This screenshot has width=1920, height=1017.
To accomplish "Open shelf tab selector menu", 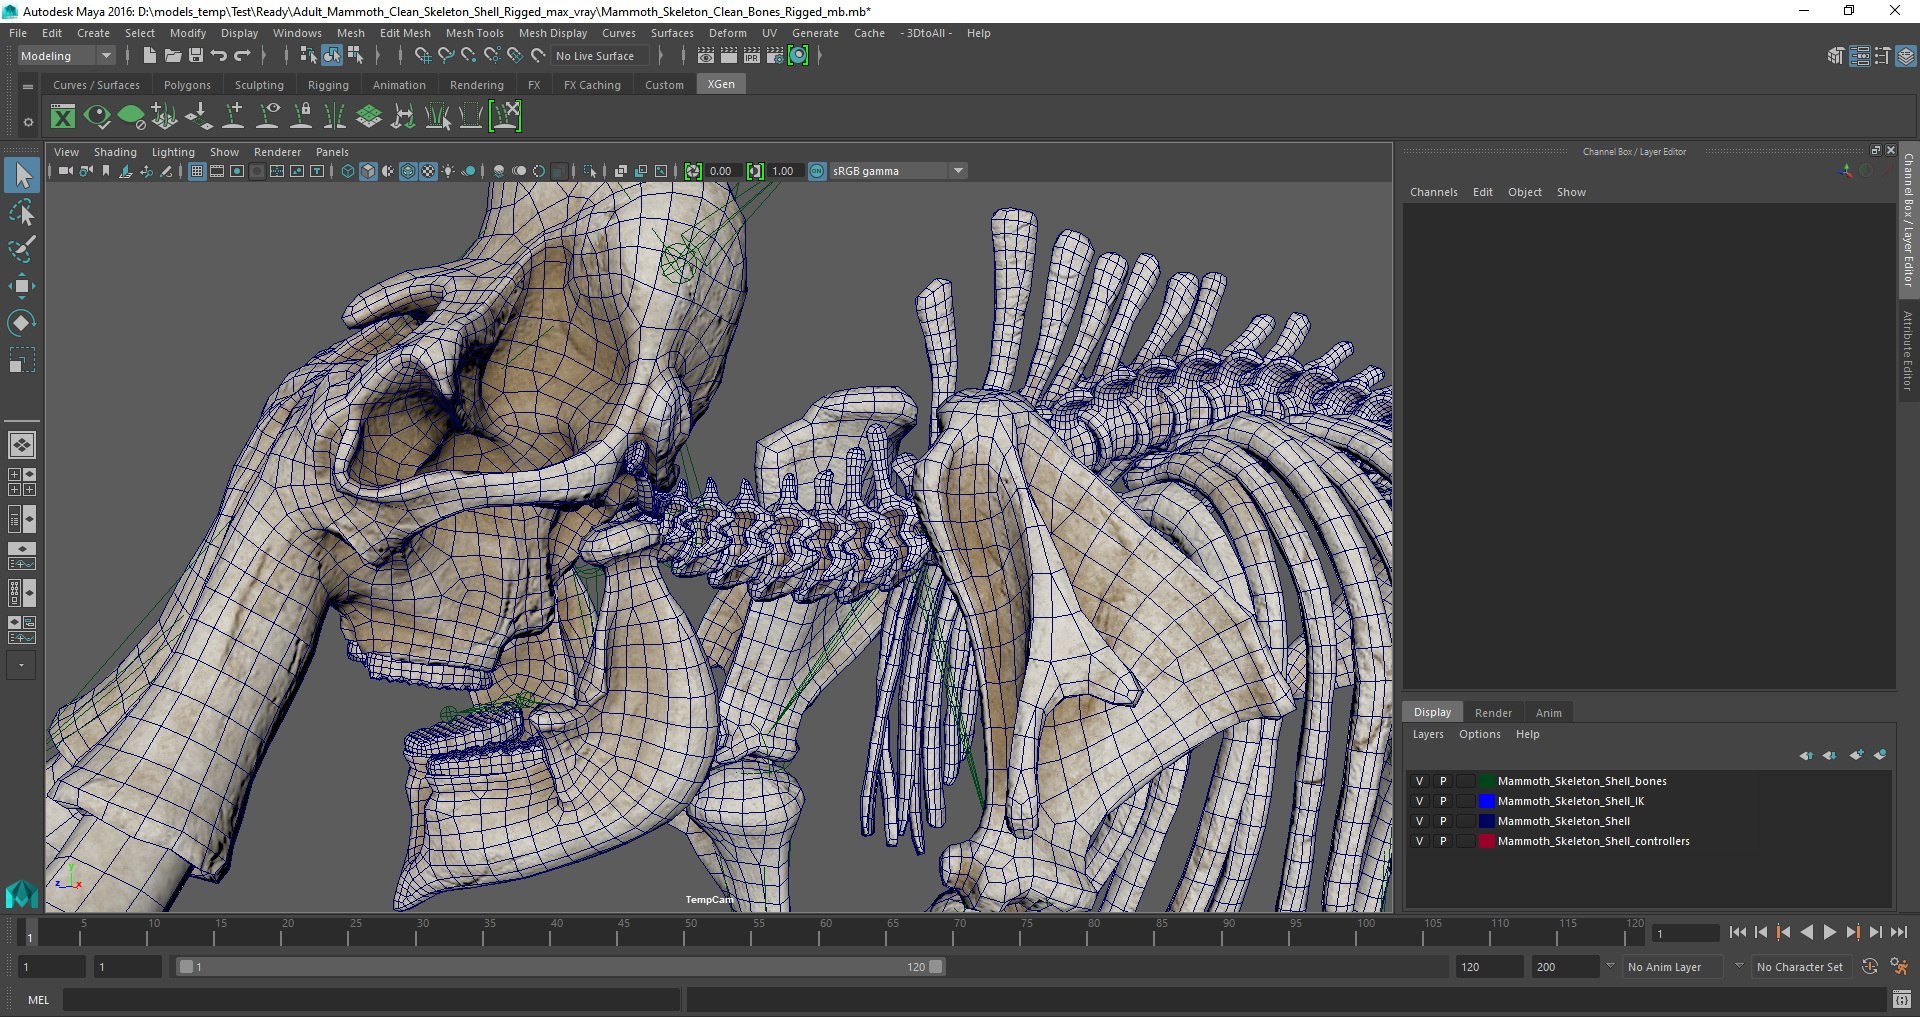I will [x=28, y=87].
